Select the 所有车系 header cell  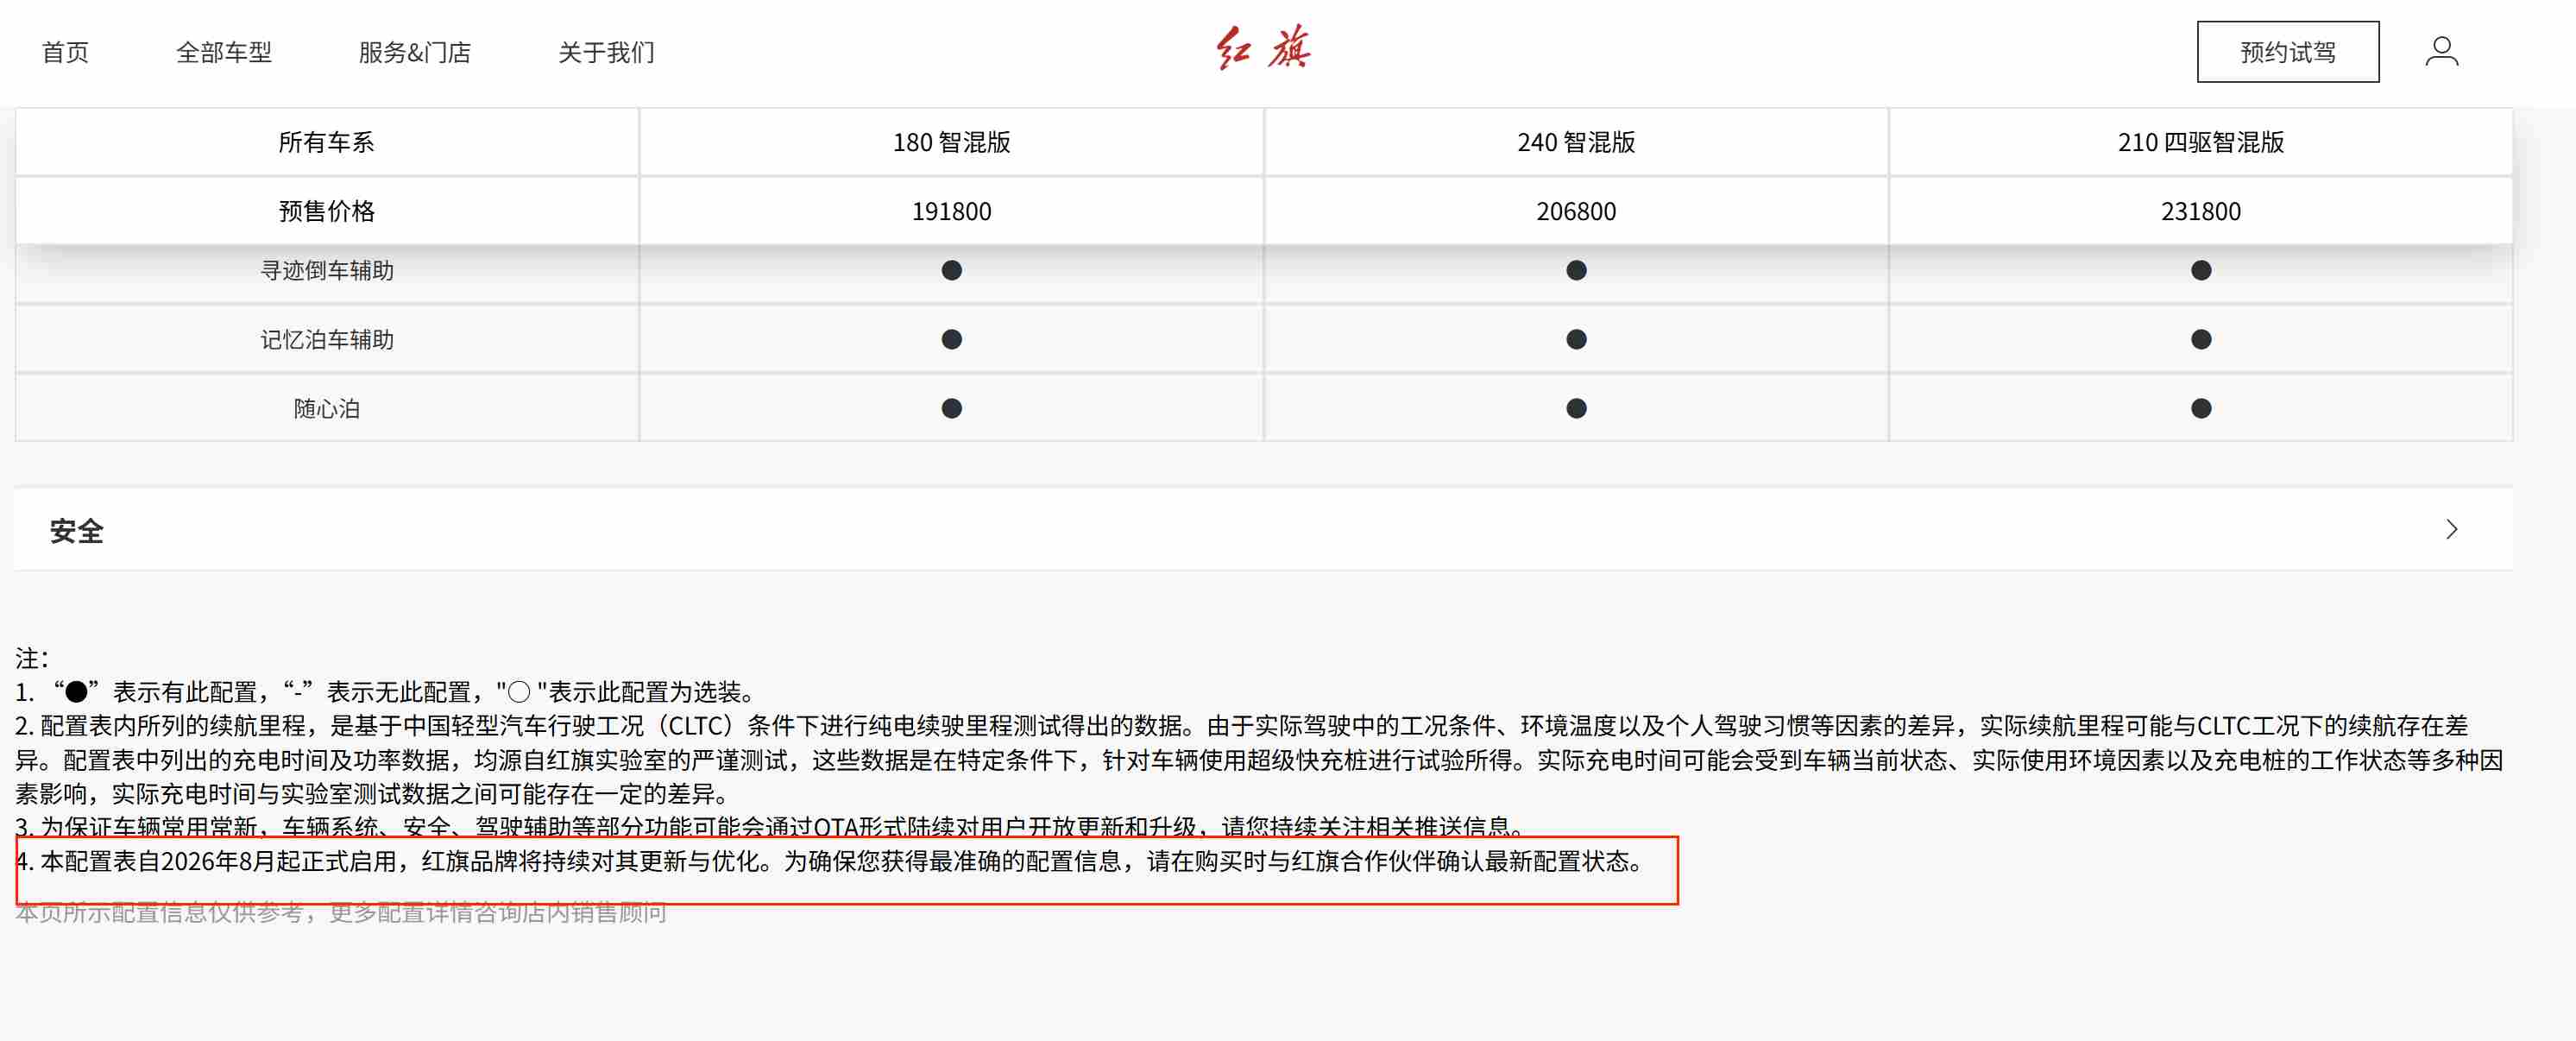pos(327,142)
